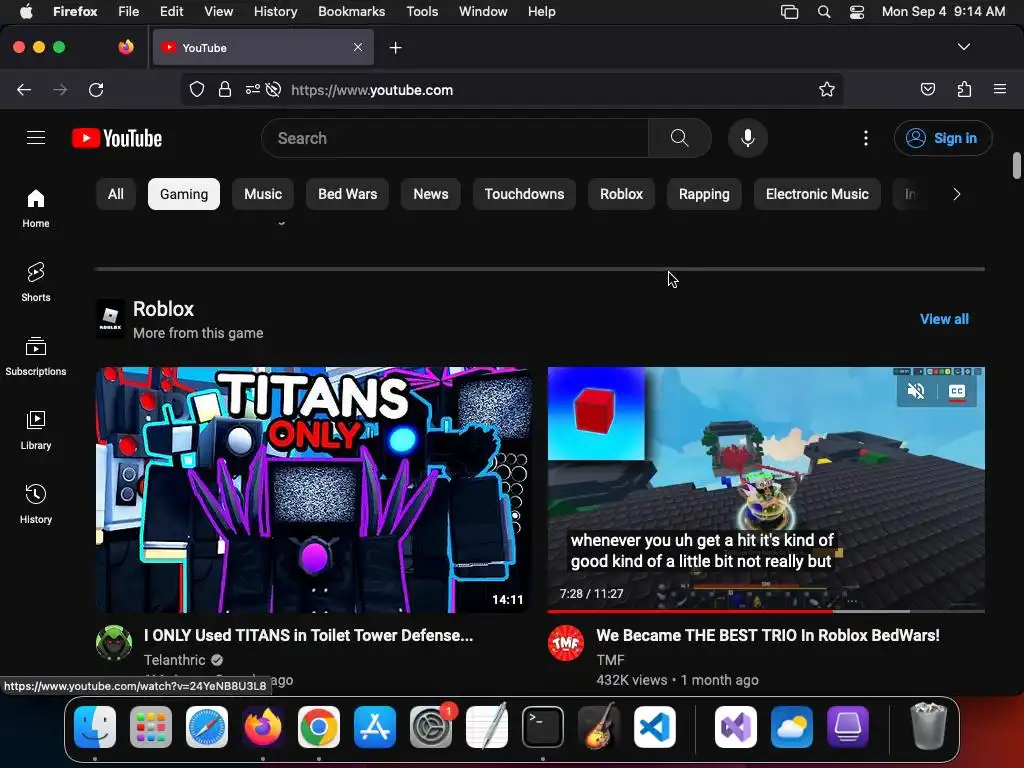Reload the page in Firefox
Viewport: 1024px width, 768px height.
coord(96,89)
